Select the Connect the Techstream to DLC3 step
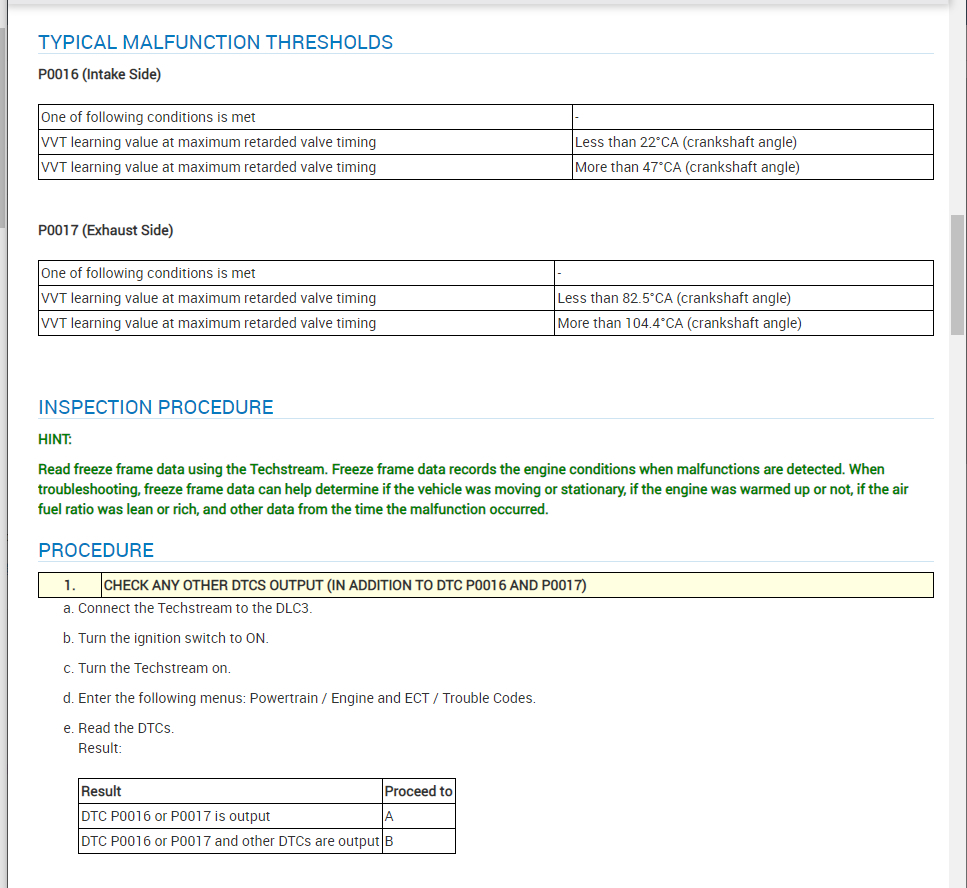 [187, 608]
